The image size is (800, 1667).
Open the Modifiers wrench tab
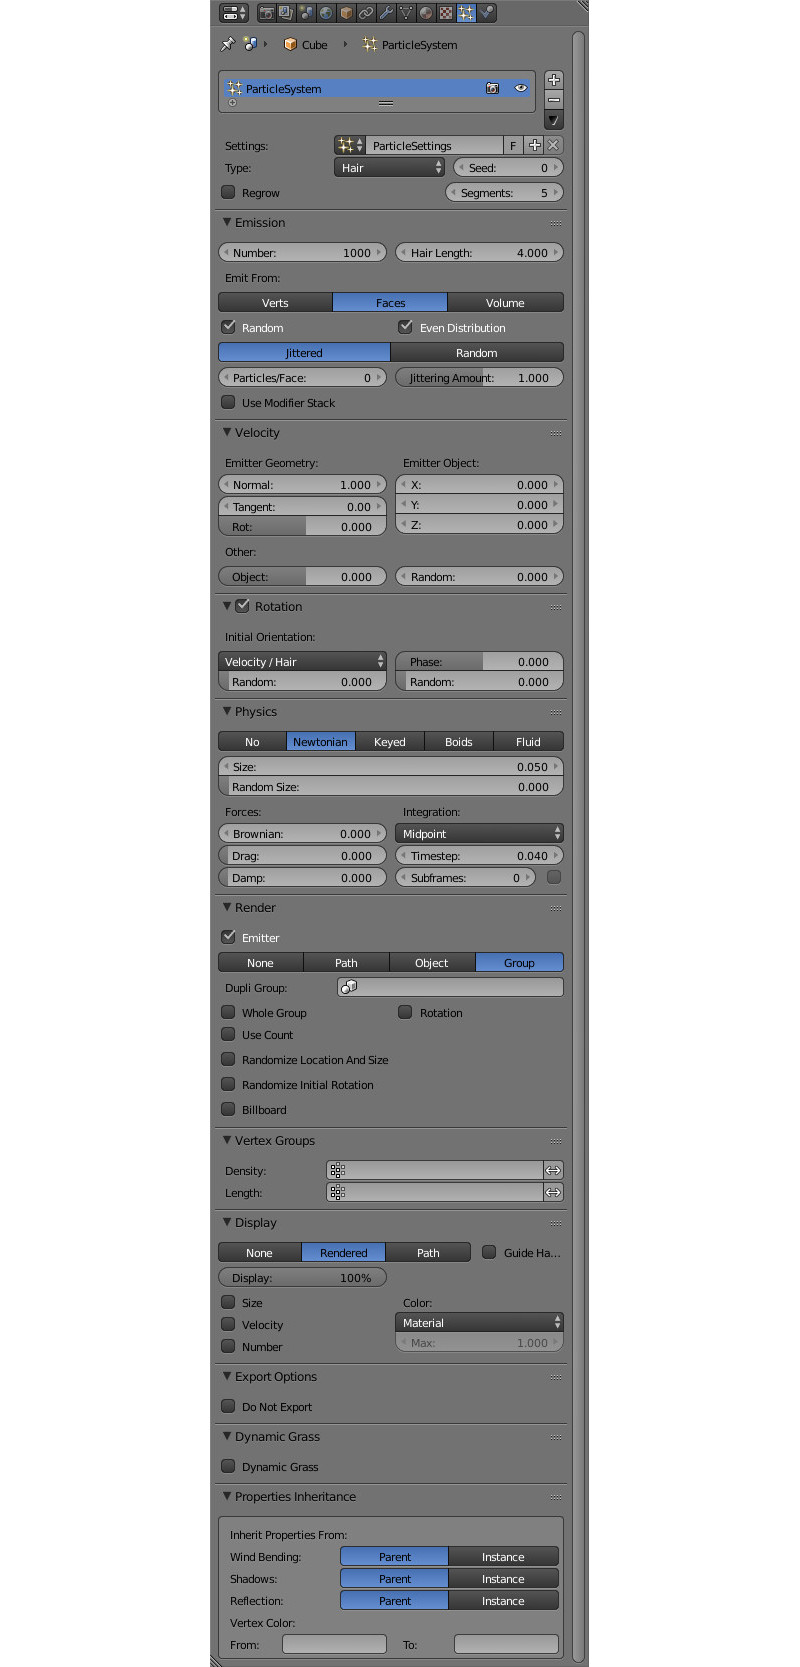click(x=386, y=13)
